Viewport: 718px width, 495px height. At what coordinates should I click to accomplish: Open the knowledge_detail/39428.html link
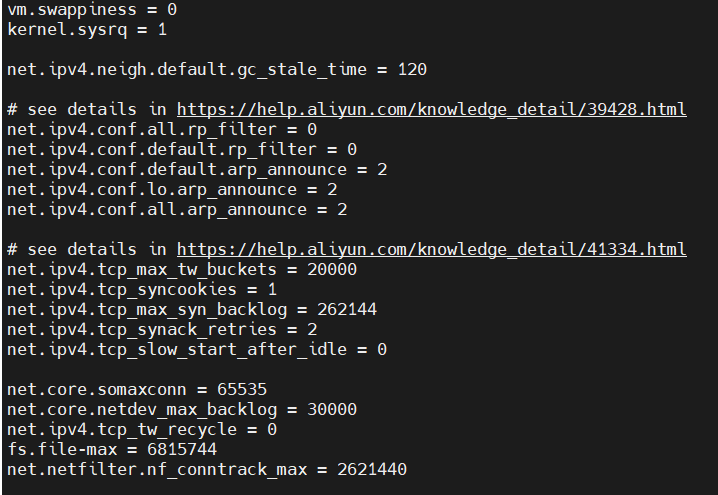(x=431, y=109)
